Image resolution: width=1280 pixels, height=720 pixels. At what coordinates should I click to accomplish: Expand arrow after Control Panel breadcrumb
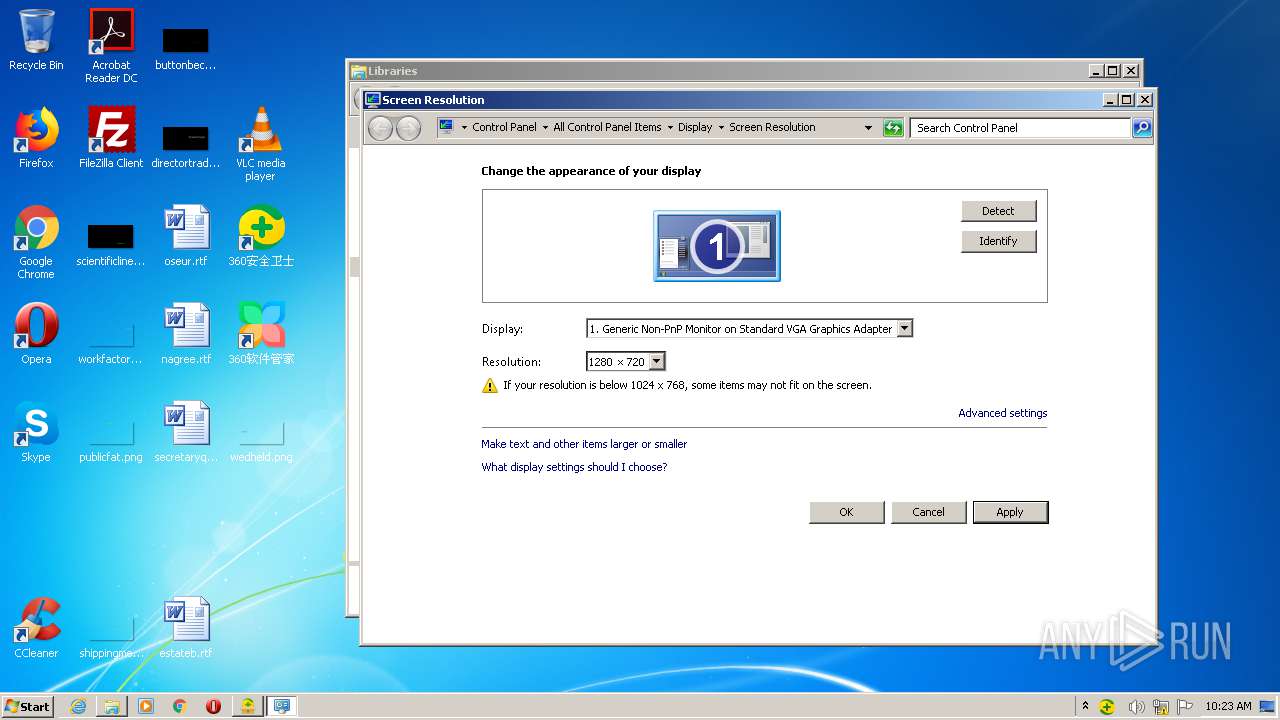pos(545,128)
